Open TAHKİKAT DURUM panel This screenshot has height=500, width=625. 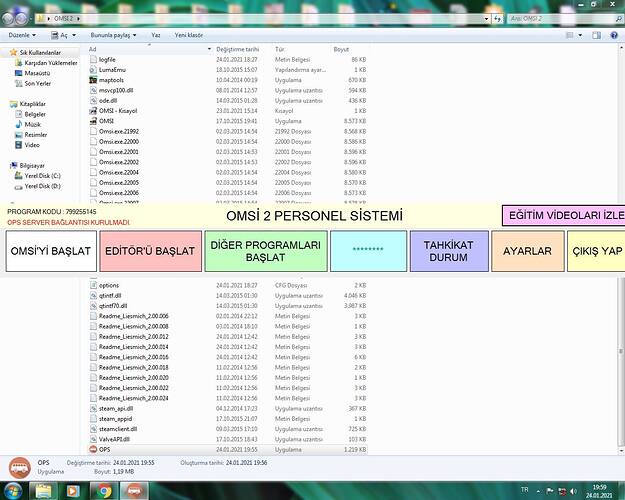coord(449,251)
